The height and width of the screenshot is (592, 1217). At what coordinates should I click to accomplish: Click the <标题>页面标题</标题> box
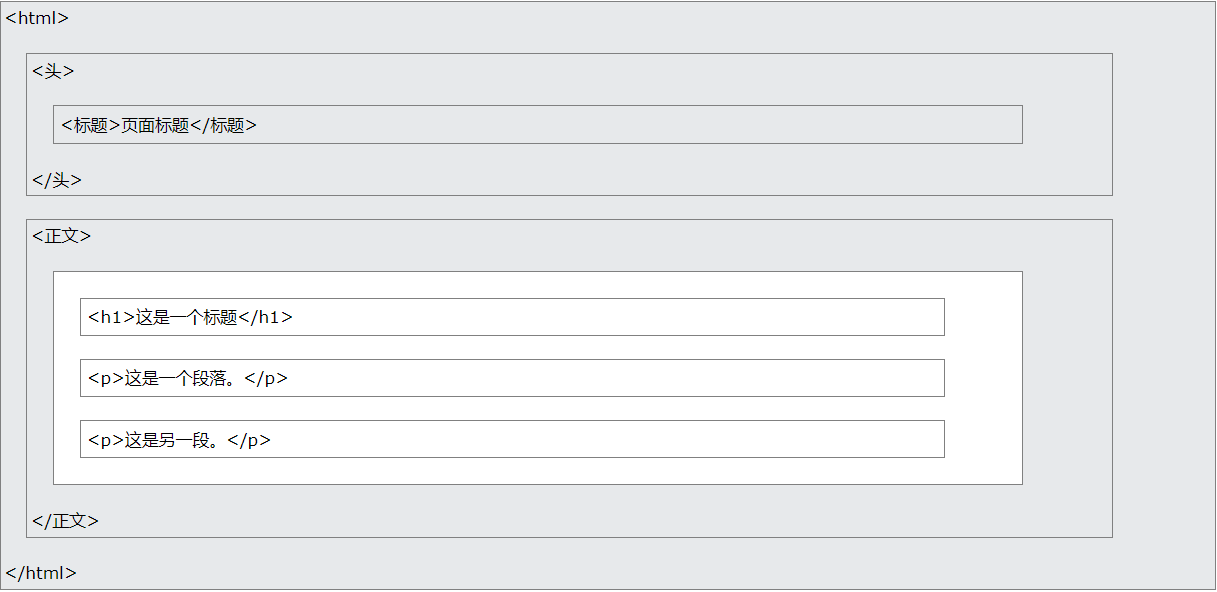pos(538,125)
